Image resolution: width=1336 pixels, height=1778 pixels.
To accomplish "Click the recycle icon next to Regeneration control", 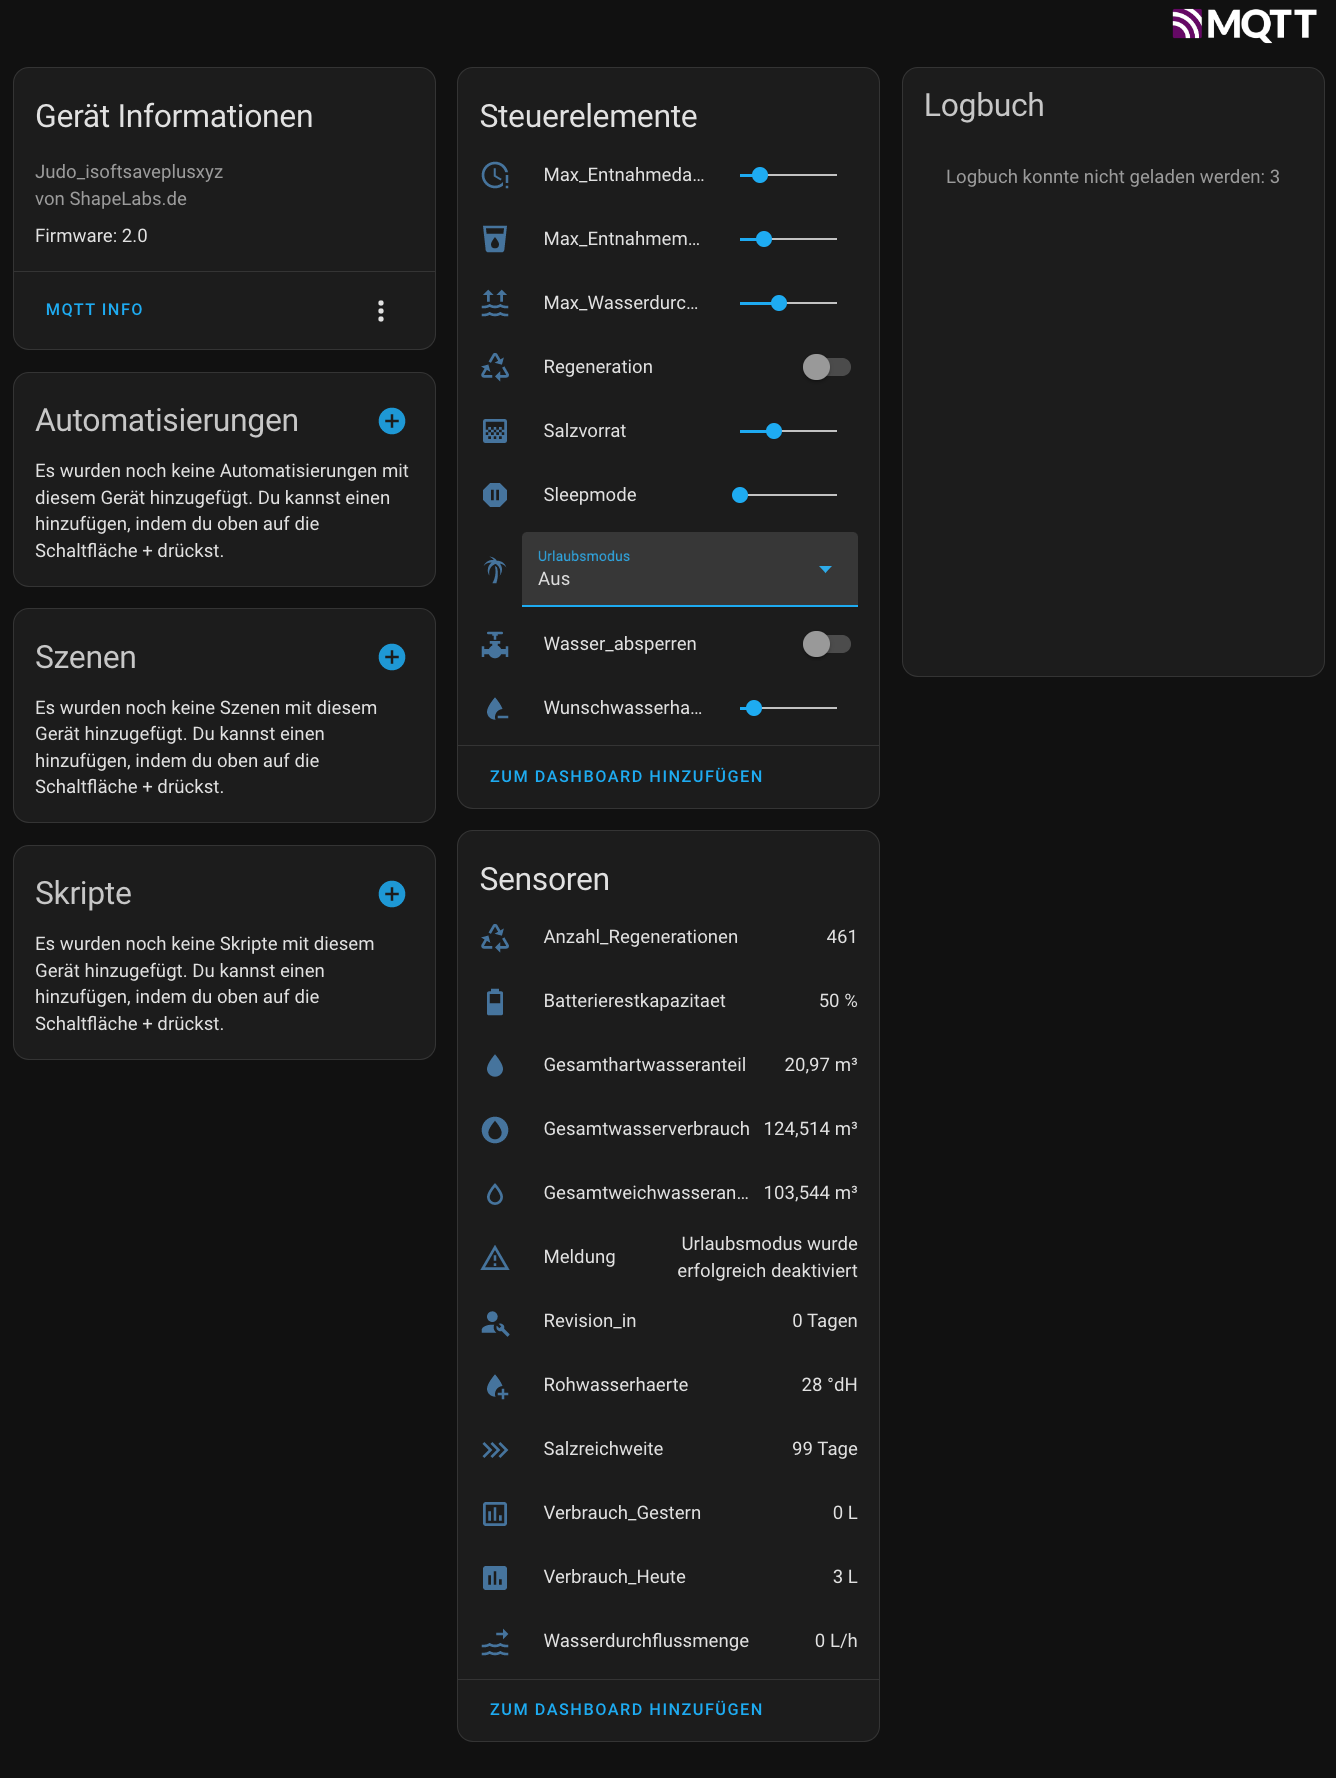I will [x=495, y=367].
